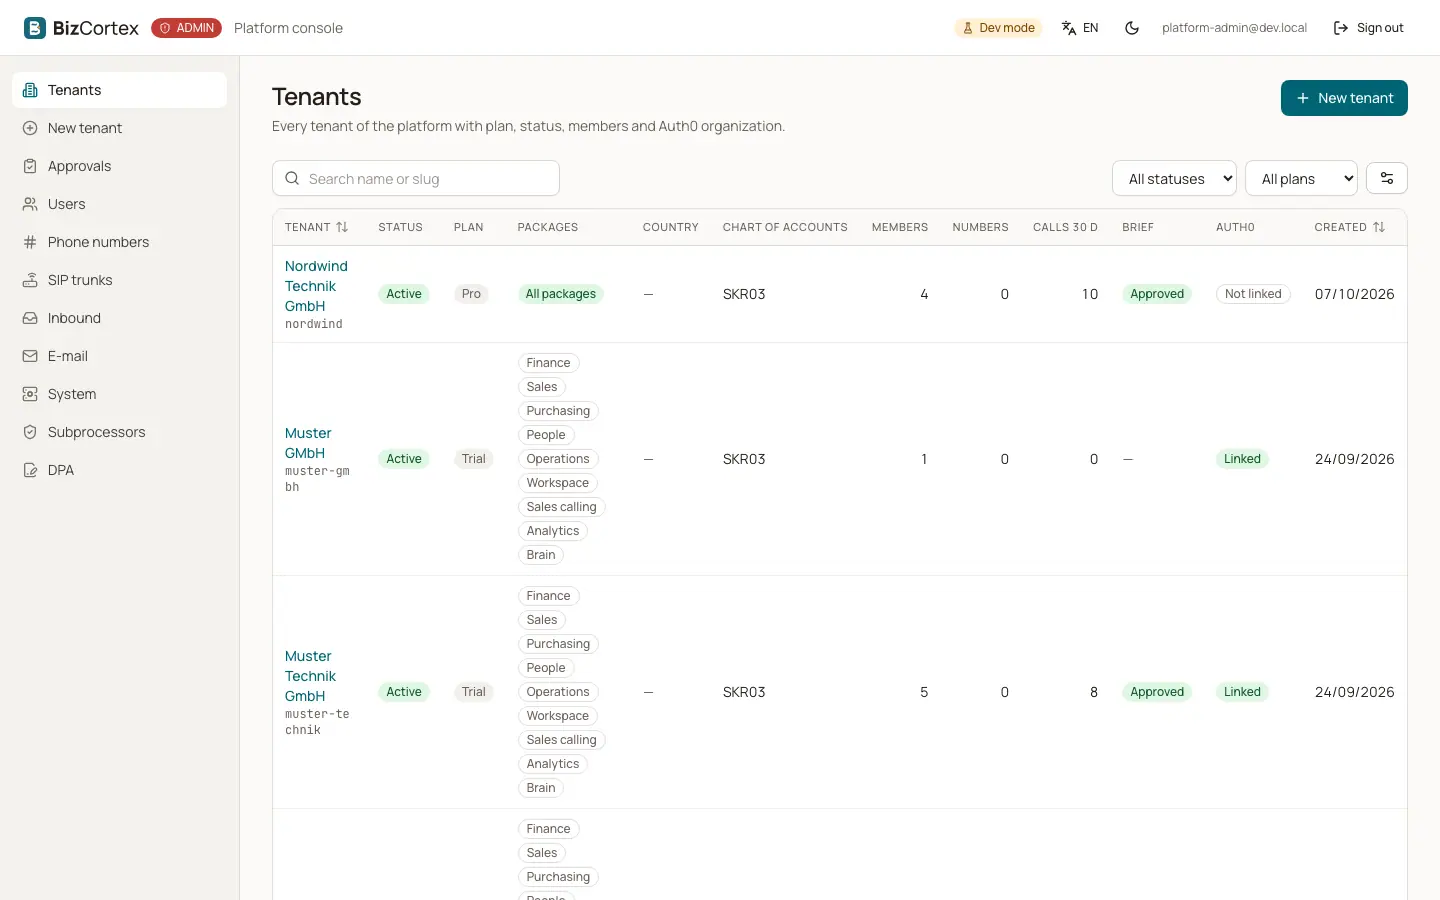The image size is (1440, 900).
Task: Open the filter settings sliders icon
Action: tap(1387, 178)
